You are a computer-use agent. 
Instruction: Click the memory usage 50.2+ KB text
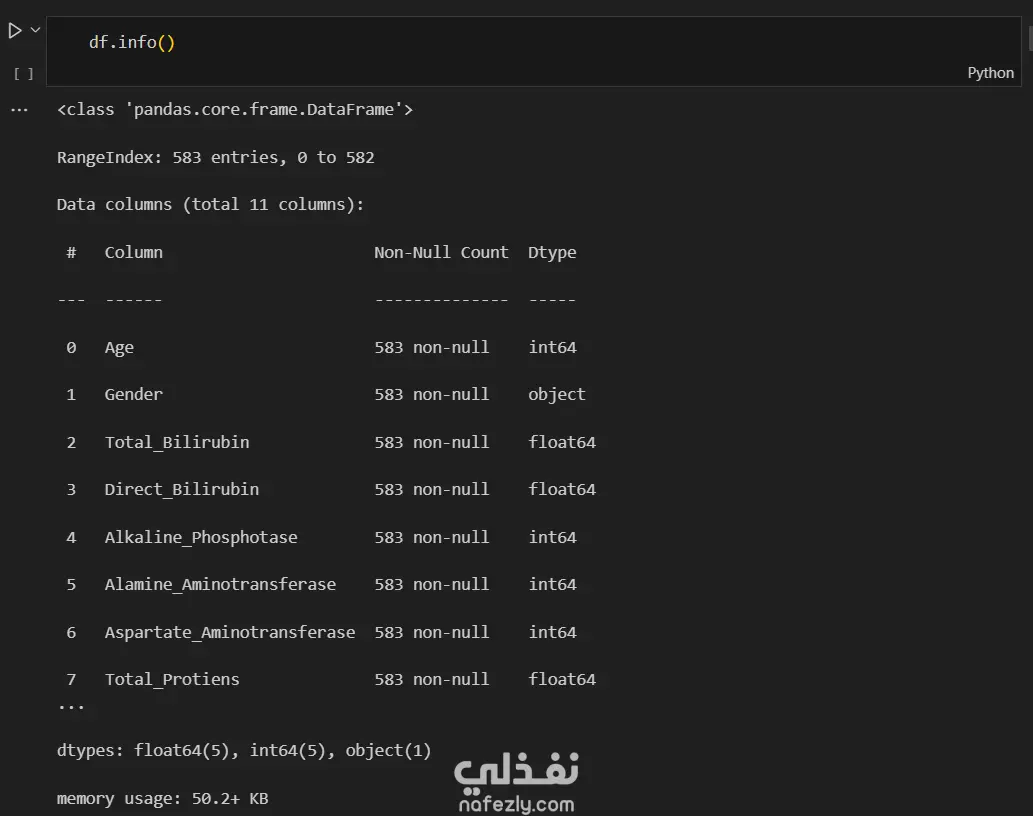(162, 798)
